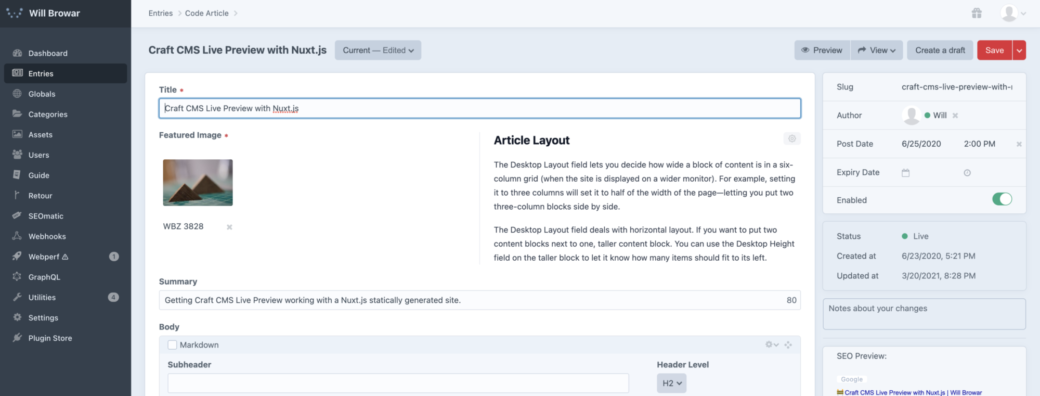The height and width of the screenshot is (396, 1040).
Task: Check the Markdown block checkbox
Action: coord(172,345)
